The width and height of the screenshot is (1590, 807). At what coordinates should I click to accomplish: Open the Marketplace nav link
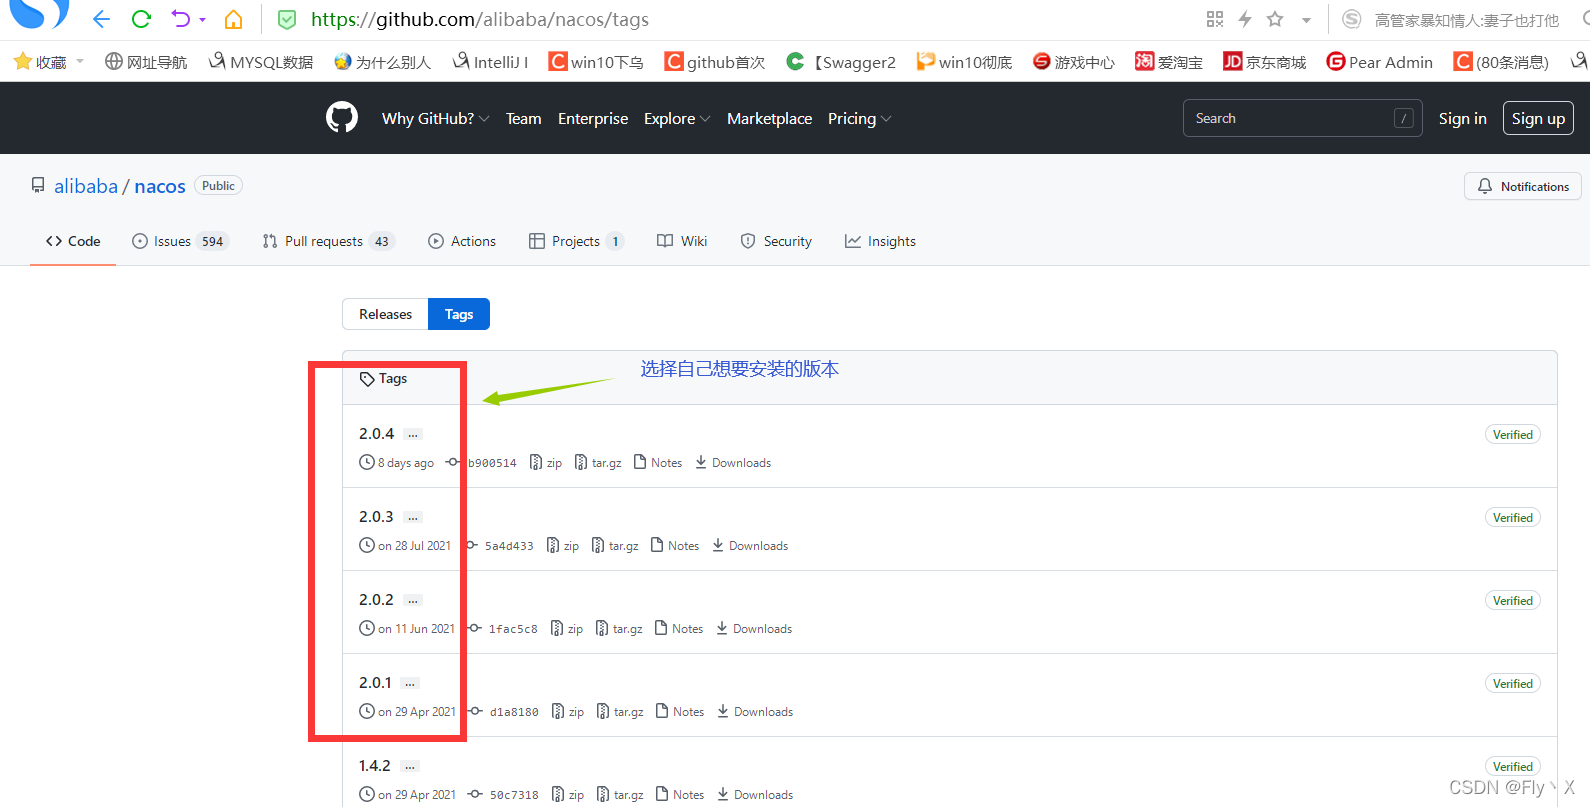coord(769,118)
